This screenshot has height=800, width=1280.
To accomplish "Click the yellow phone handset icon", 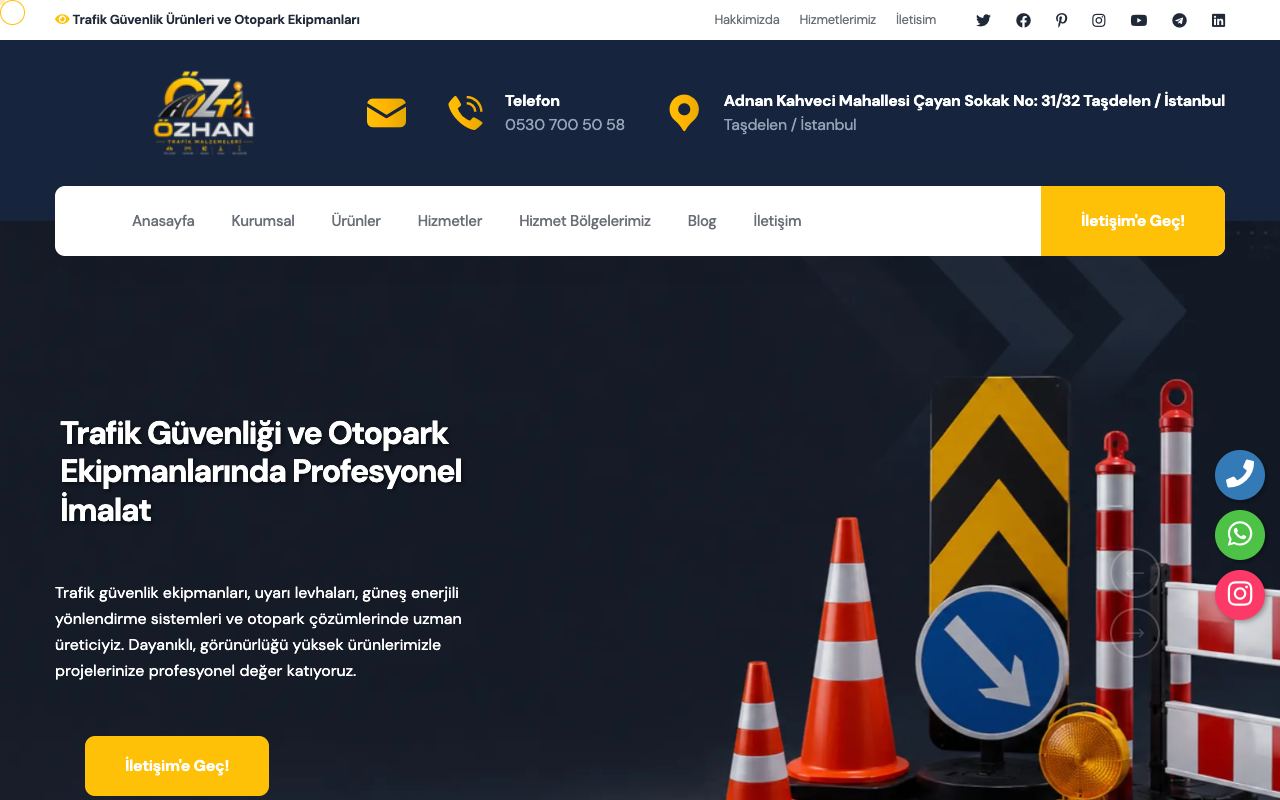I will (x=466, y=113).
